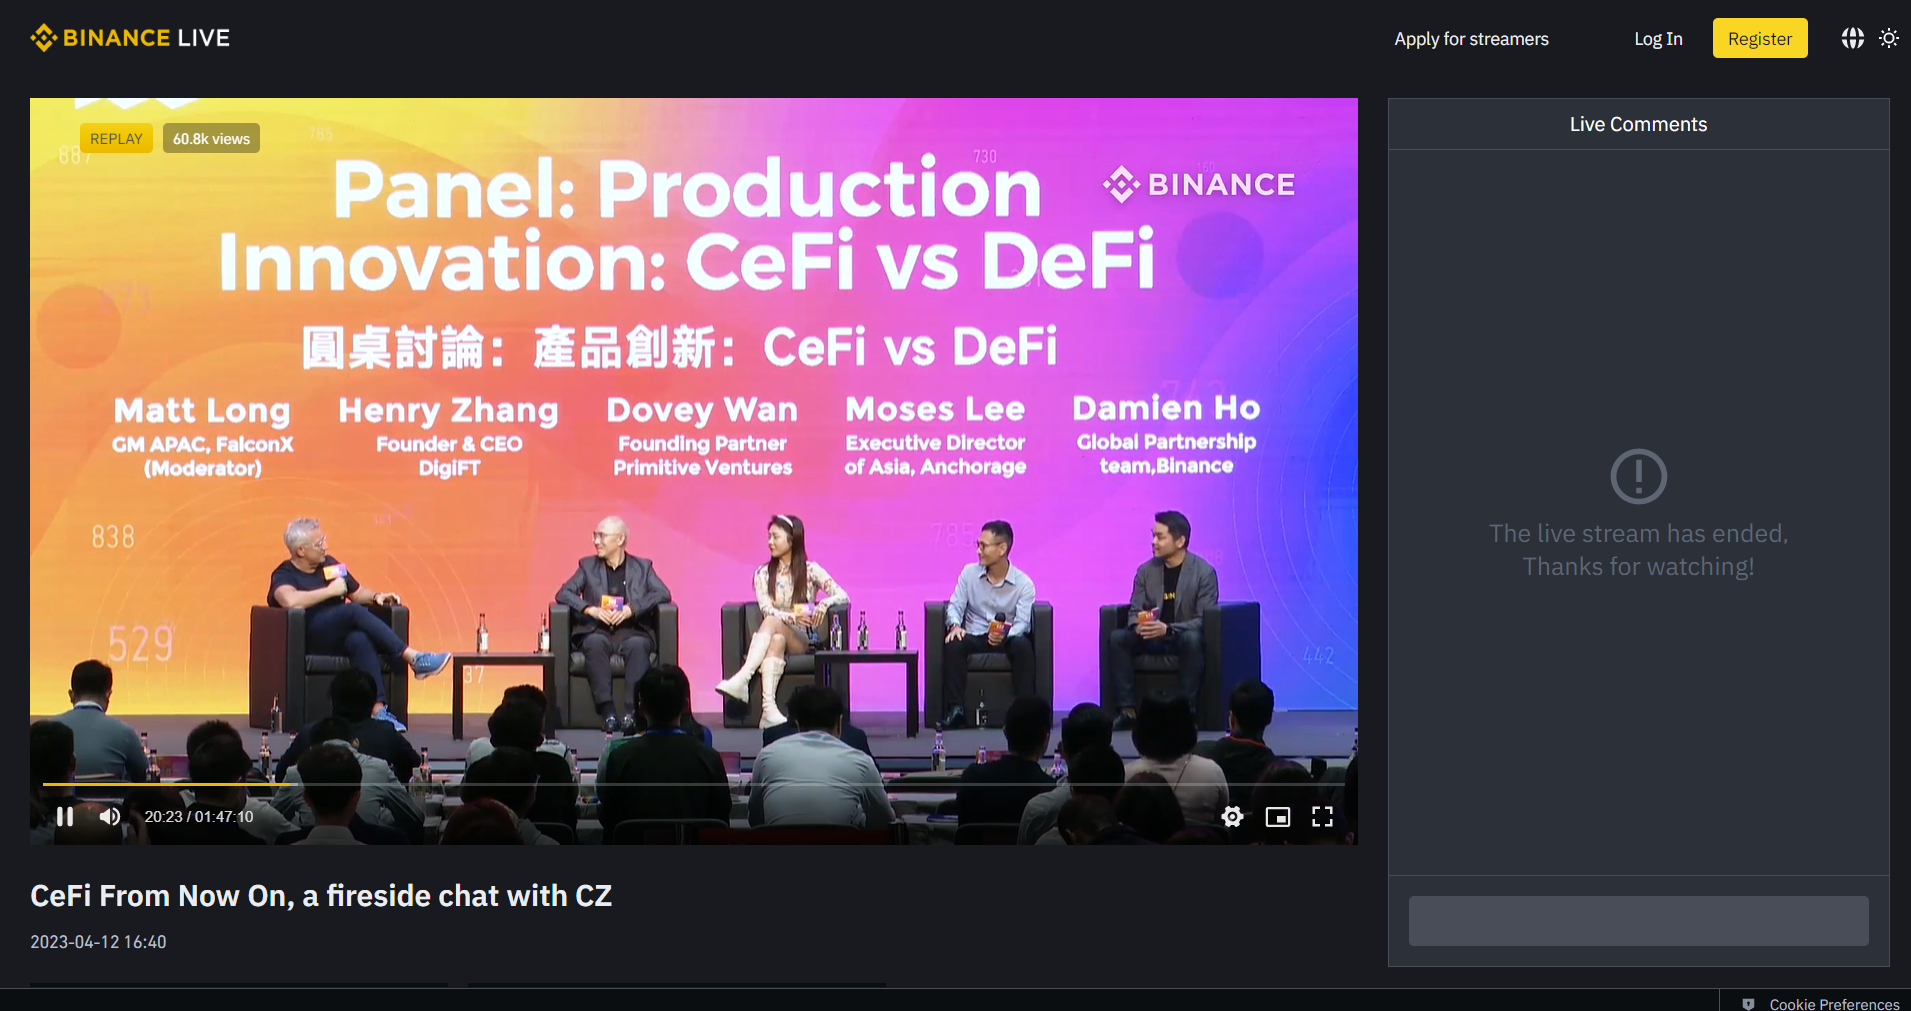Enter fullscreen video mode
Viewport: 1911px width, 1011px height.
point(1322,817)
